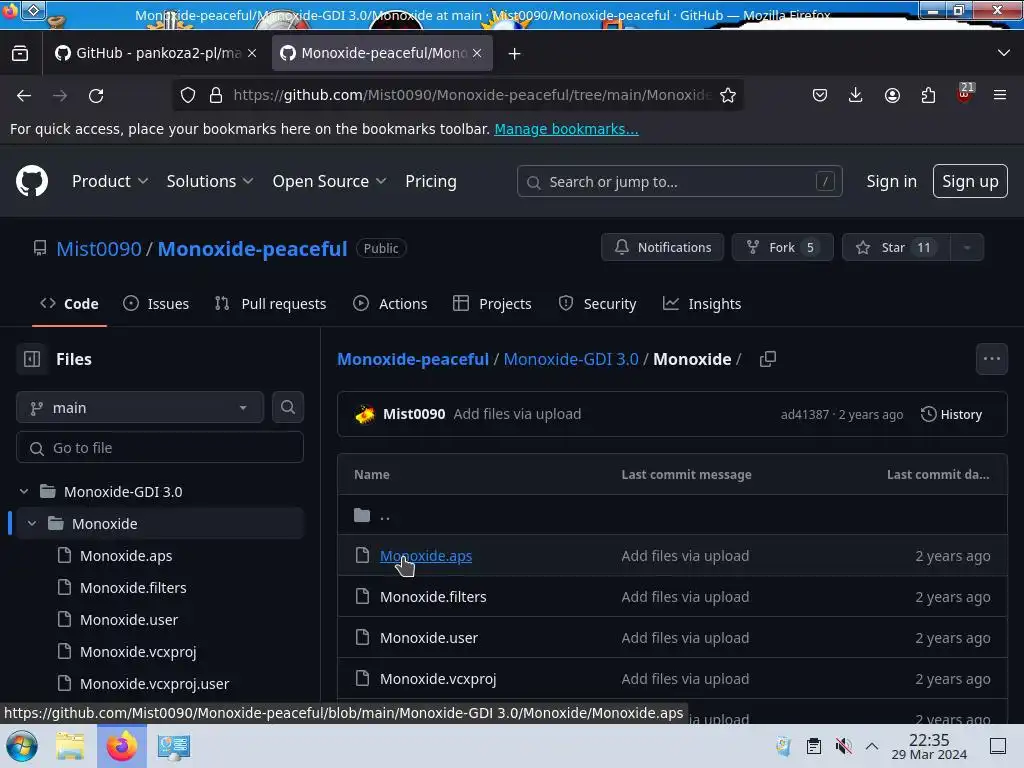Click the Mist0090 avatar in the commit row
The image size is (1024, 768).
pyautogui.click(x=365, y=414)
